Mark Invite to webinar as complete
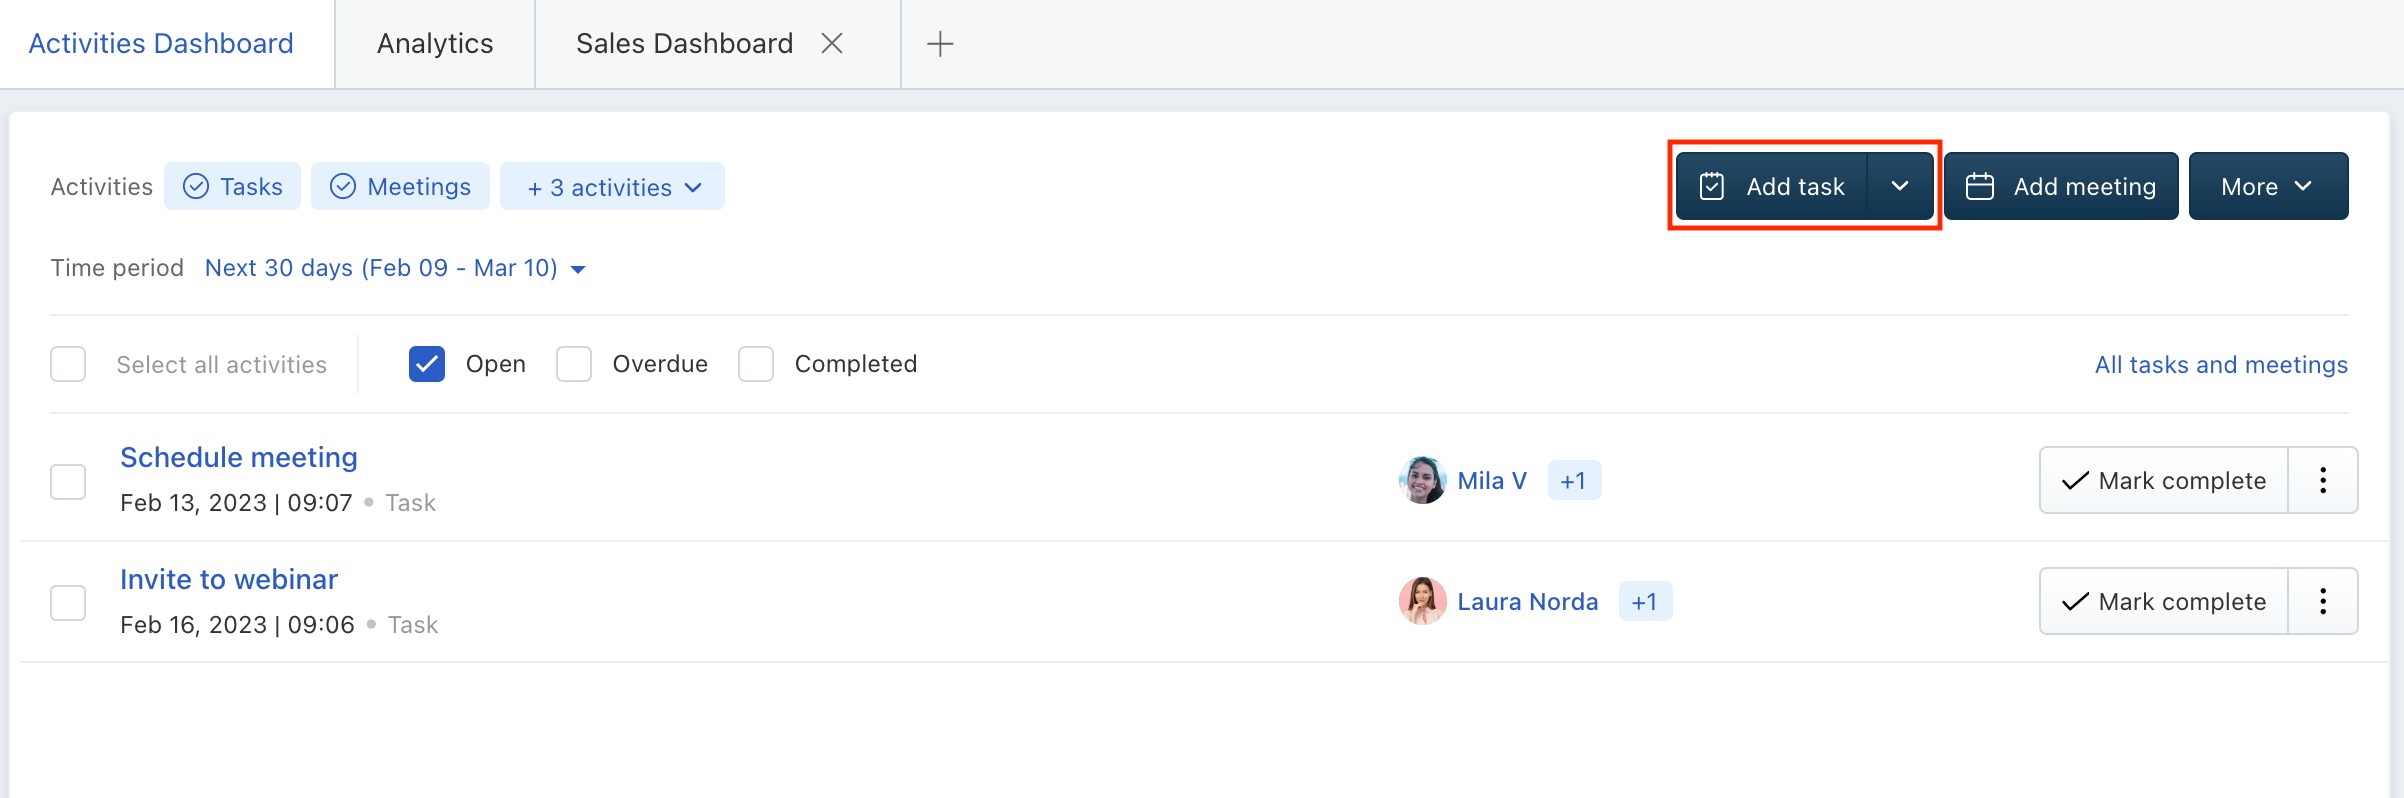Screen dimensions: 2404x798 click(x=2164, y=601)
